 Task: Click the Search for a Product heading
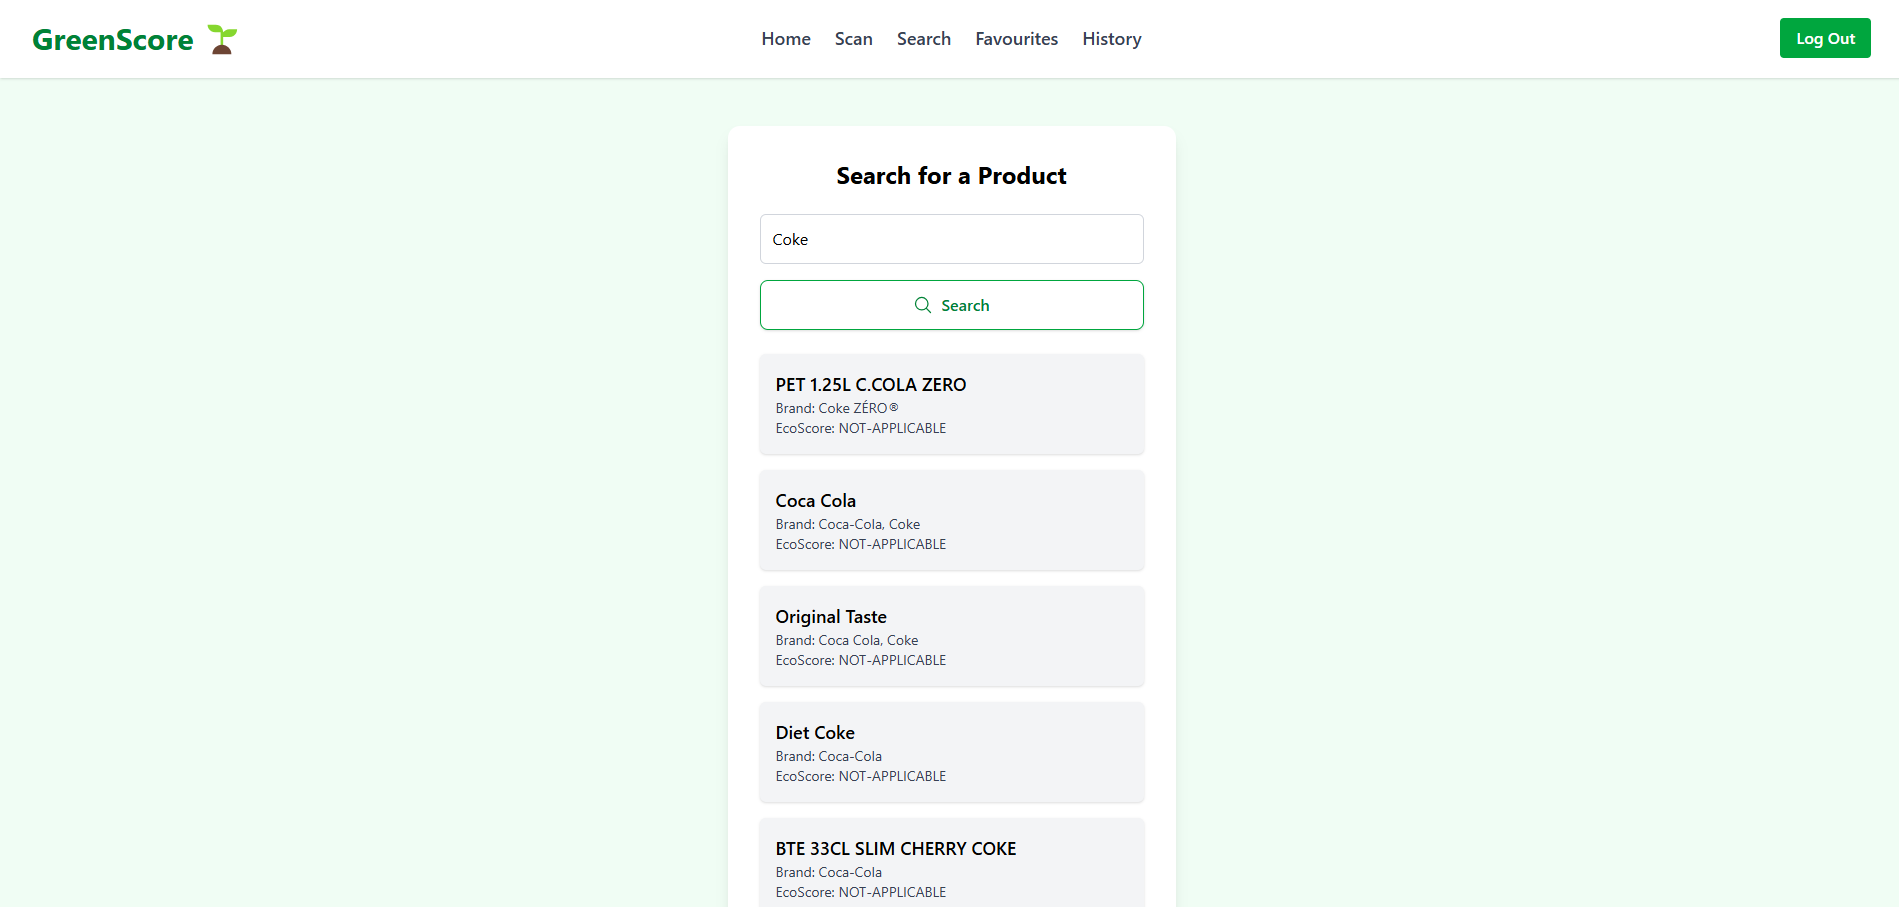click(951, 176)
